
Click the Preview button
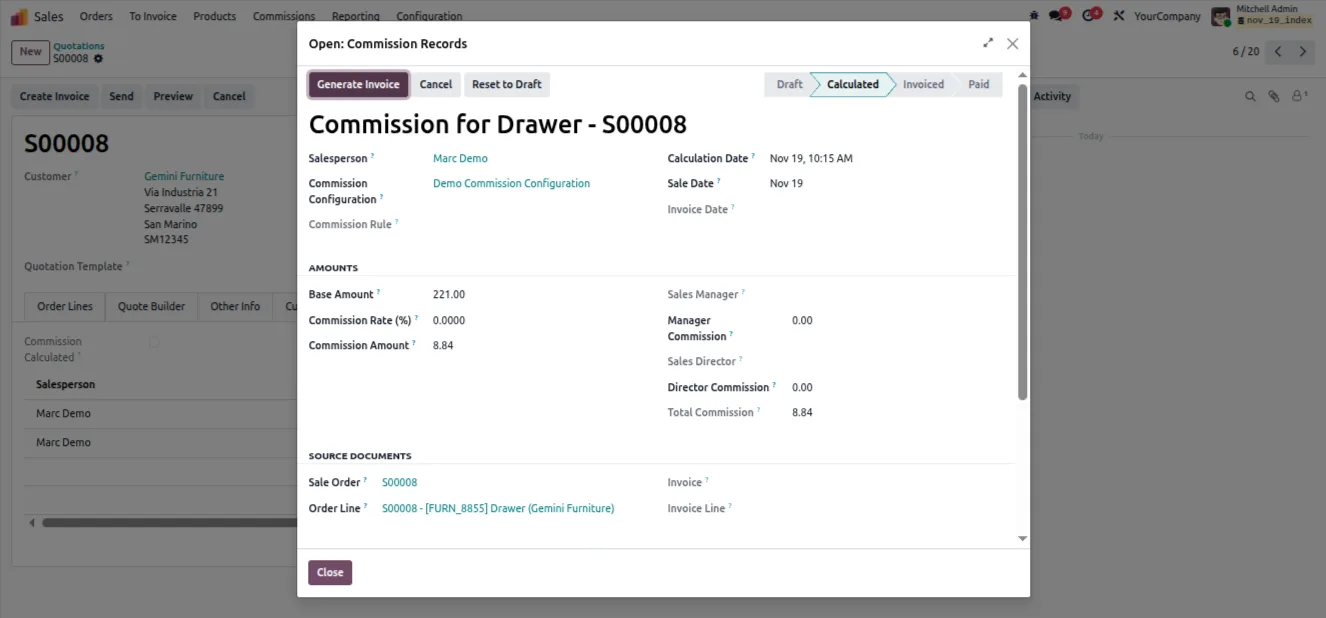coord(173,97)
